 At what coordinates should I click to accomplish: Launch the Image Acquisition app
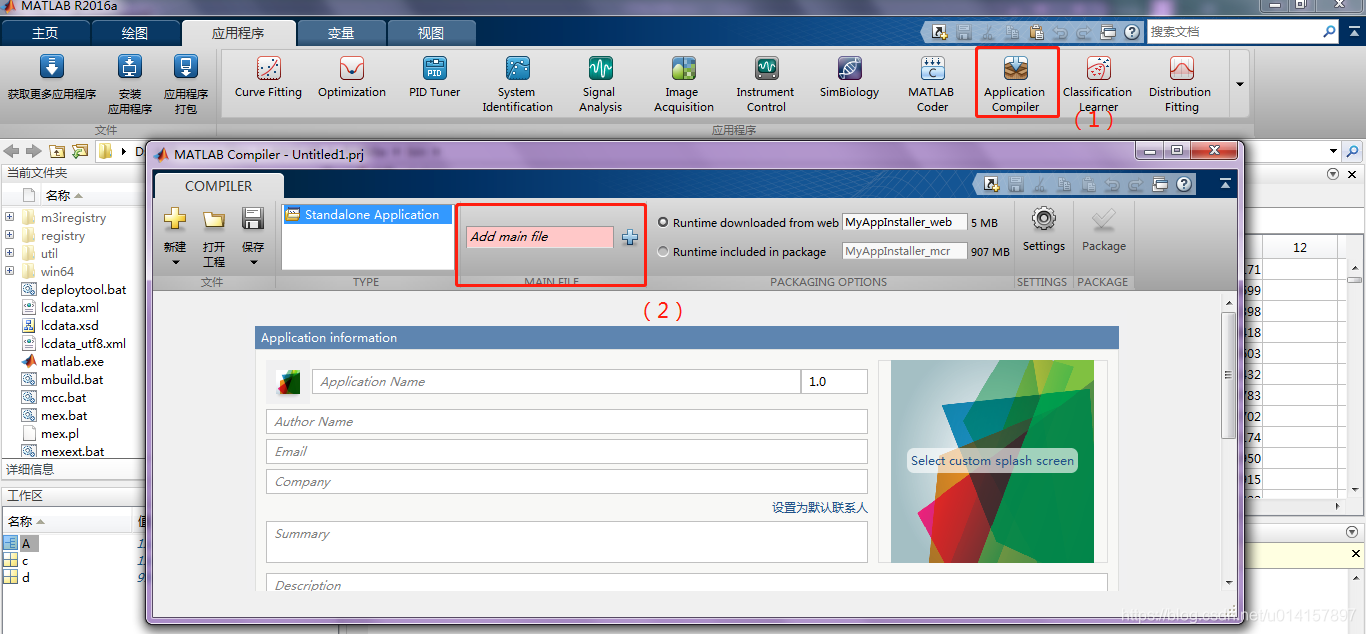point(684,83)
